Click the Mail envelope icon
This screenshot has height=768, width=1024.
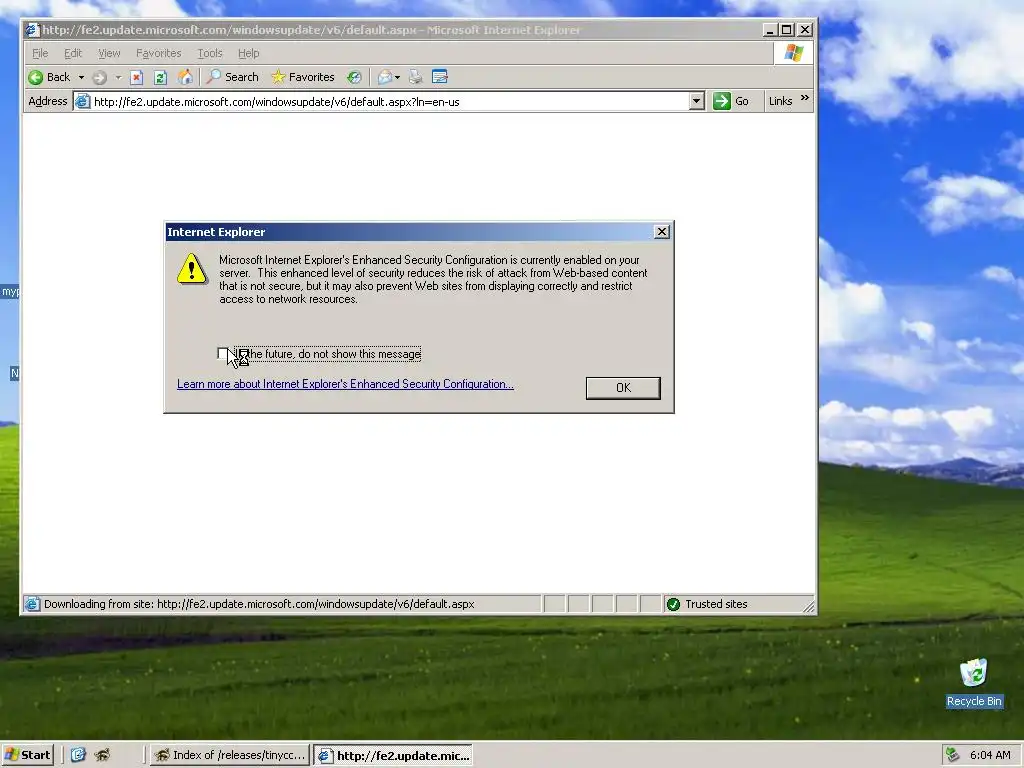[385, 78]
